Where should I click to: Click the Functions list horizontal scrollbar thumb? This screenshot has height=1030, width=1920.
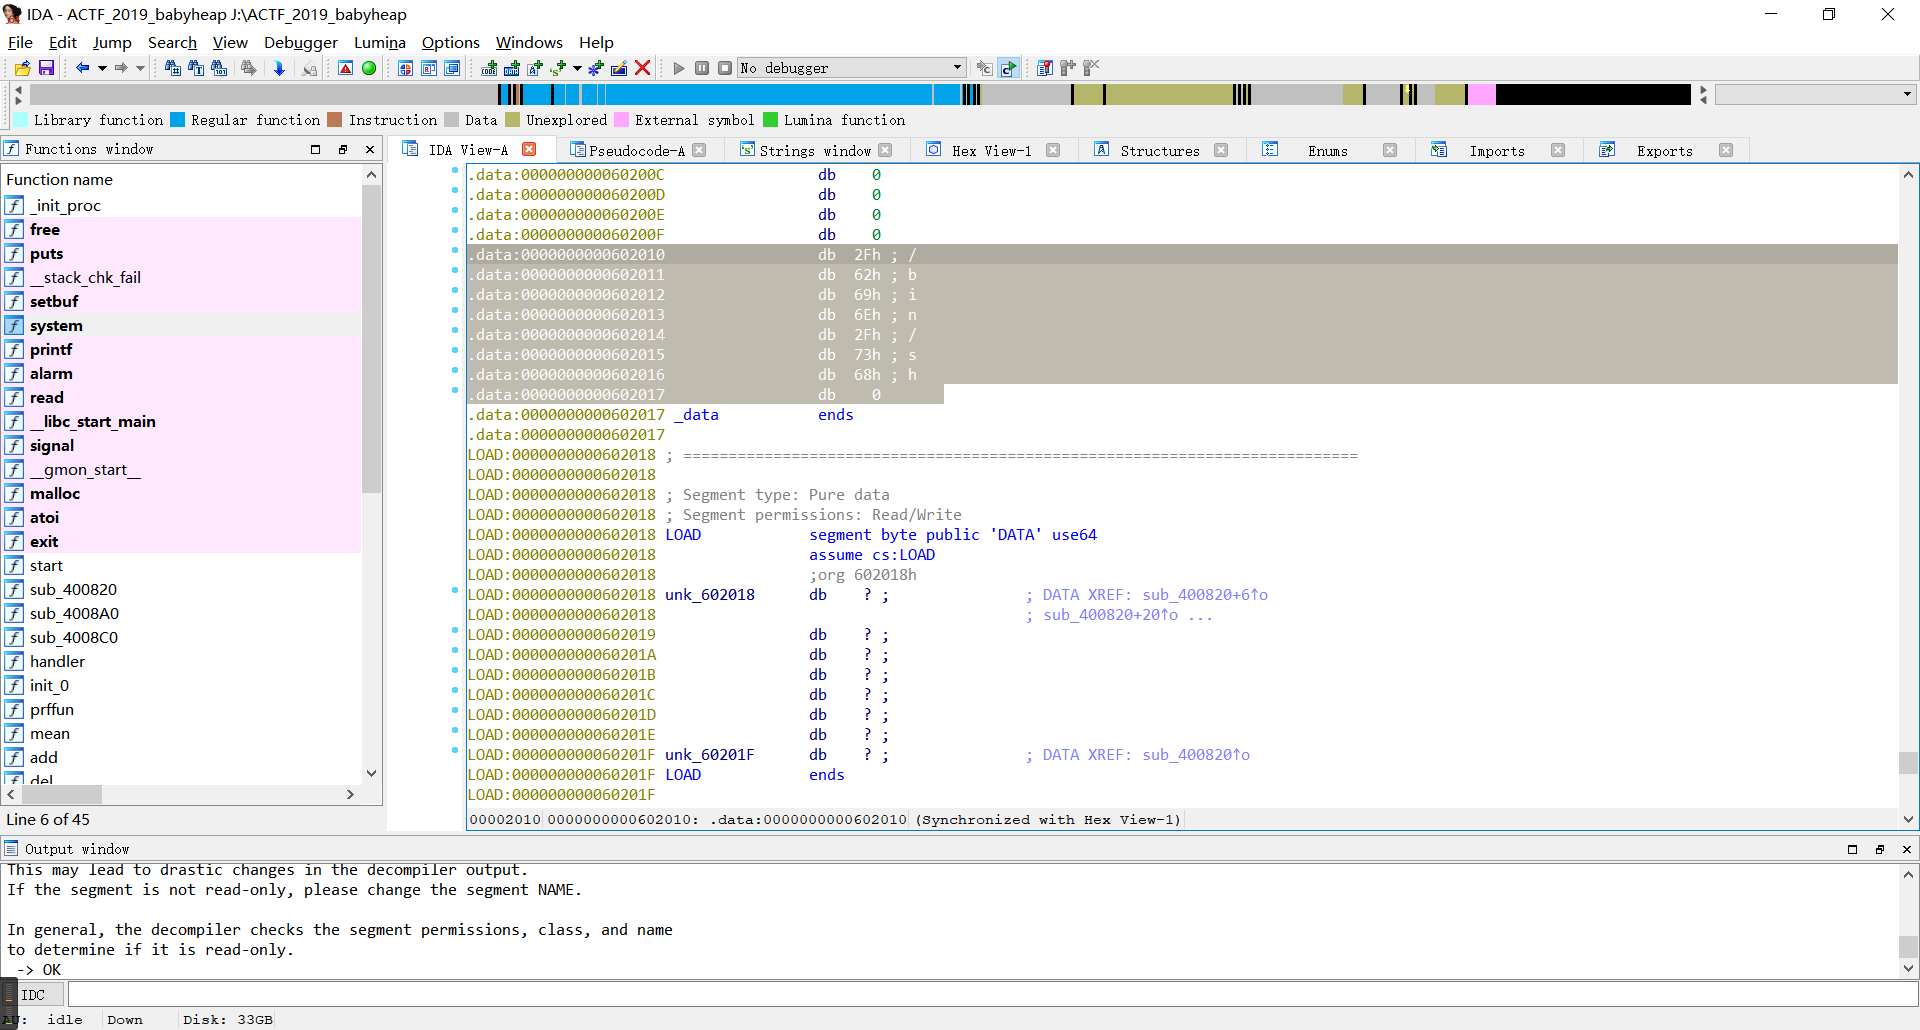click(x=61, y=794)
